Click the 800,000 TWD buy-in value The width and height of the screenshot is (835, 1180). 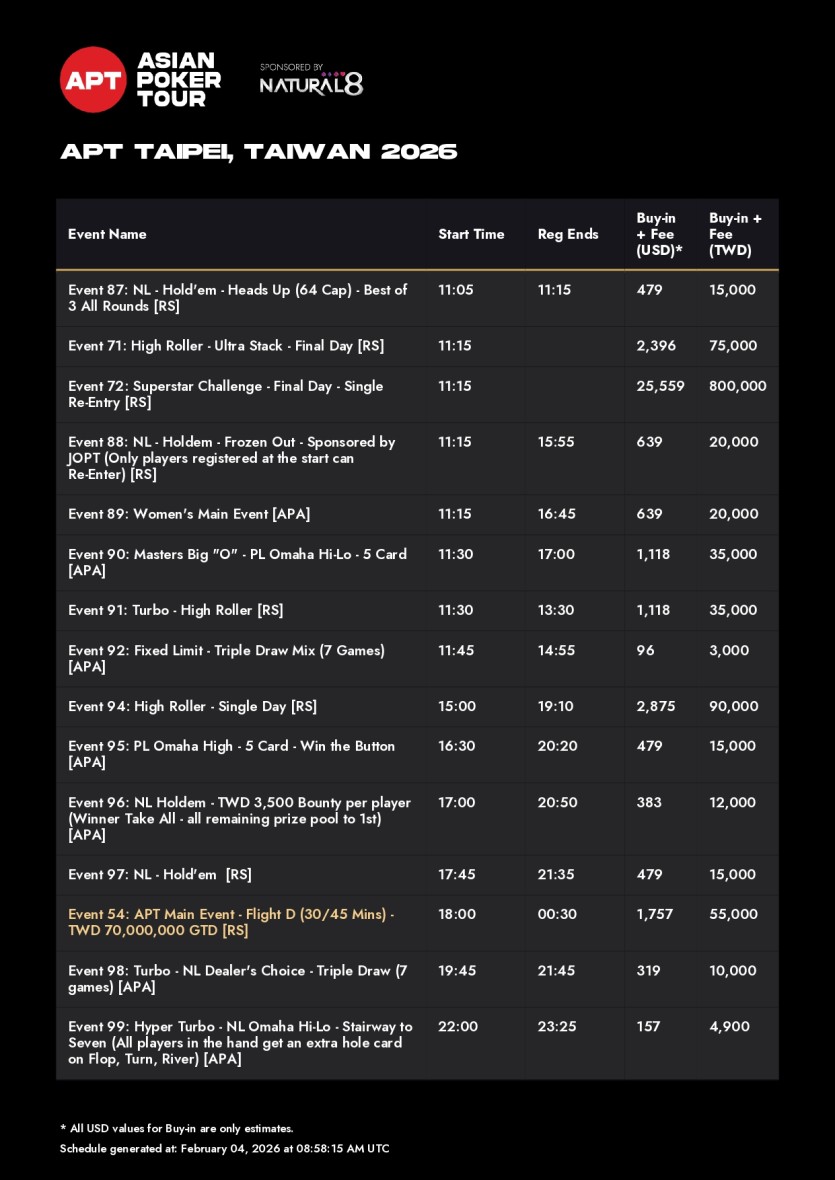tap(737, 386)
